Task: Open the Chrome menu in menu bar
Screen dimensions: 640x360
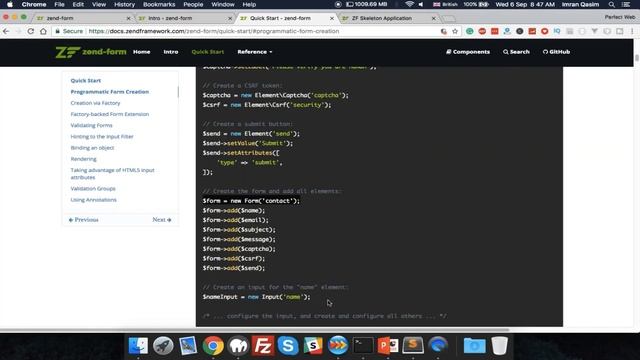Action: (x=34, y=4)
